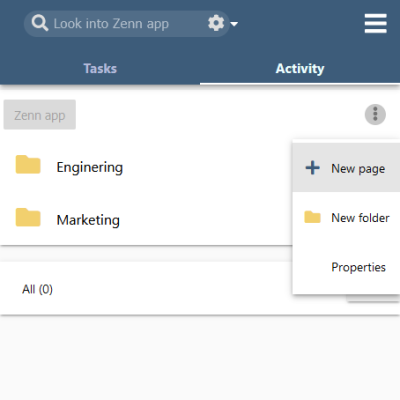
Task: Click the plus icon beside New page
Action: pyautogui.click(x=313, y=168)
